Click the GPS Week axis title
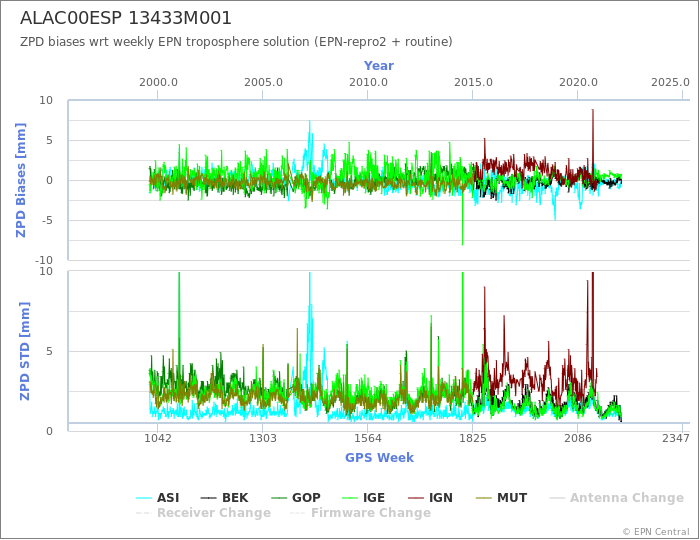Screen dimensions: 700x540 [379, 458]
